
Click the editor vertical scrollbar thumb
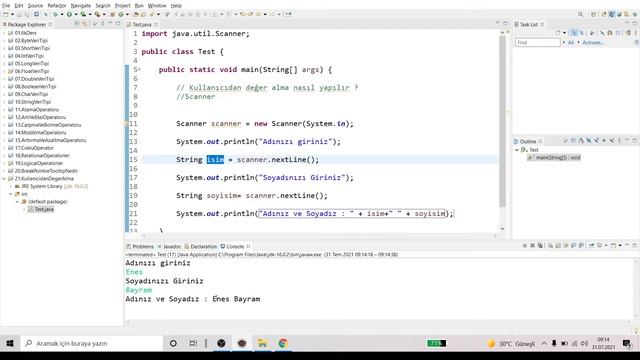(x=502, y=122)
